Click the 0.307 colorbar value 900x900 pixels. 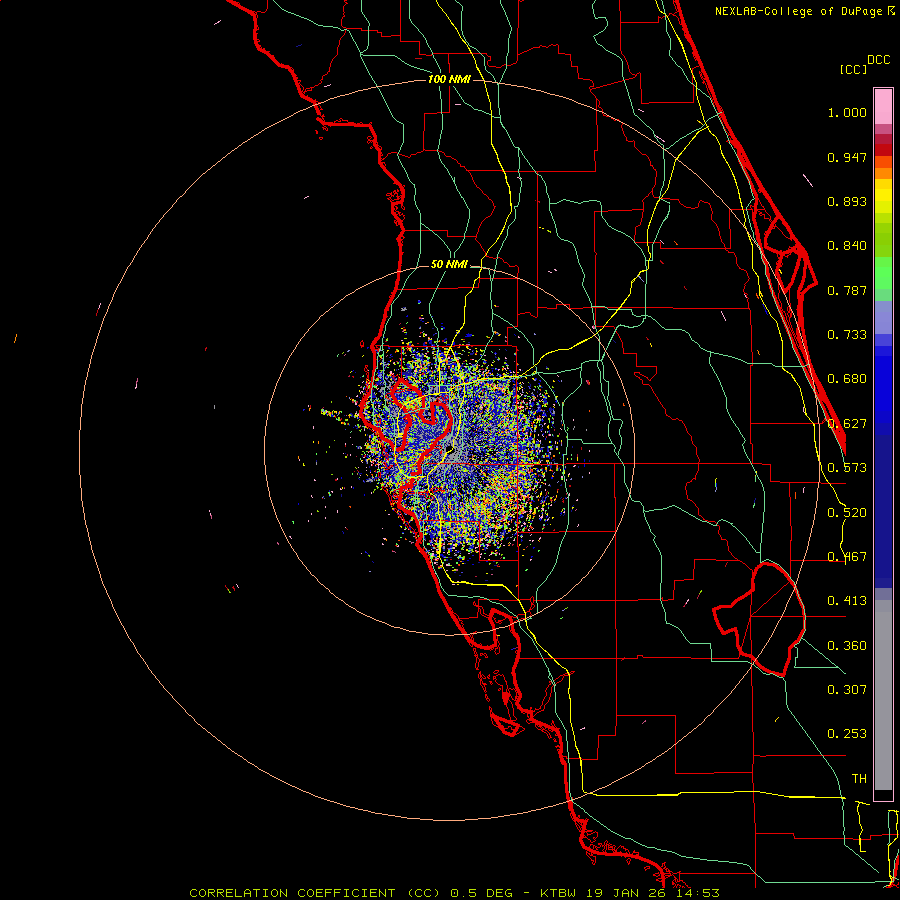pos(847,690)
